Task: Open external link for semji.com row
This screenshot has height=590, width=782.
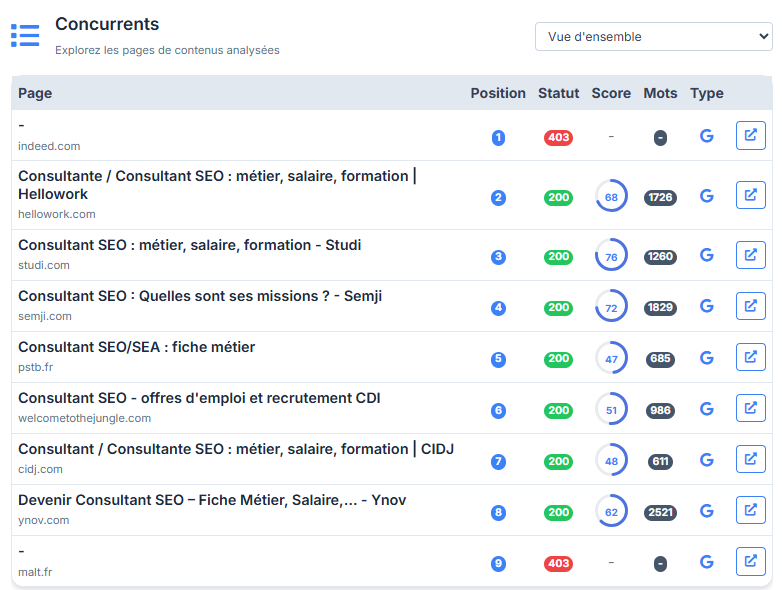Action: (x=751, y=306)
